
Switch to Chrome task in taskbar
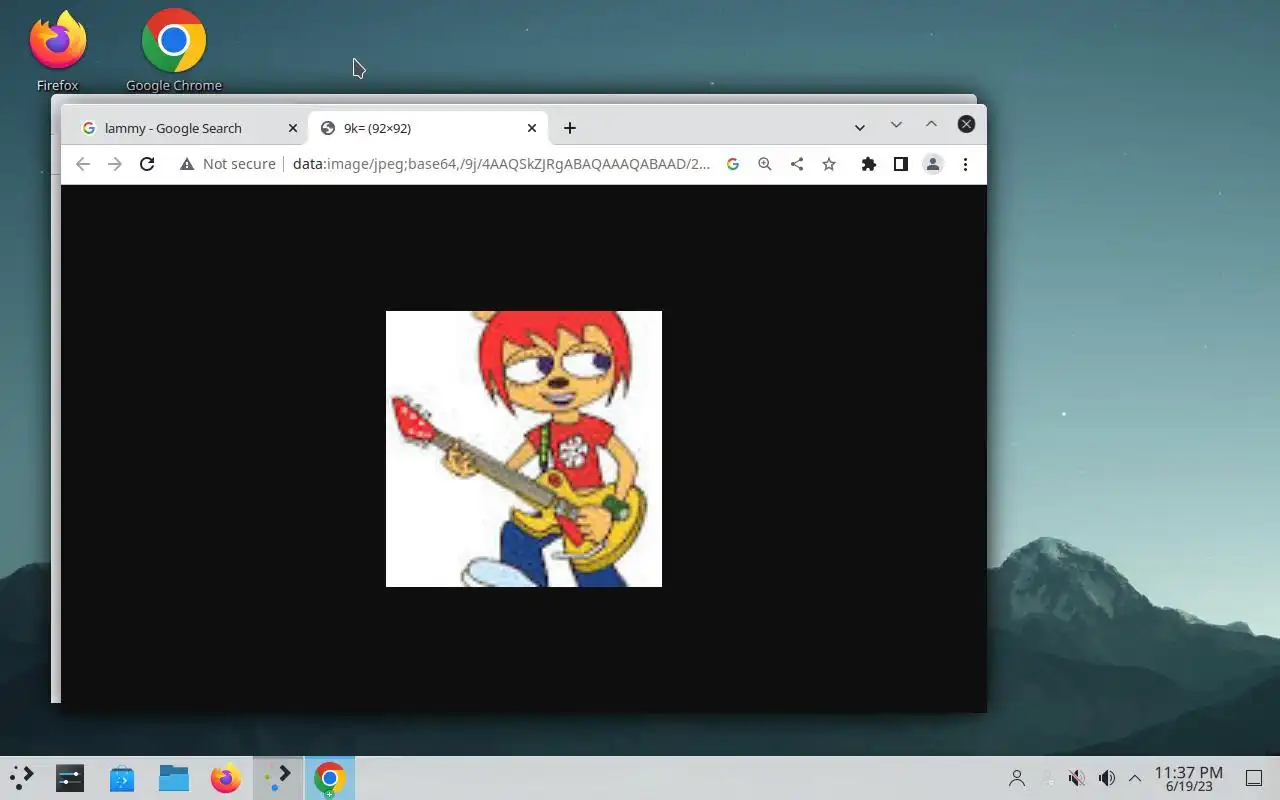click(330, 777)
